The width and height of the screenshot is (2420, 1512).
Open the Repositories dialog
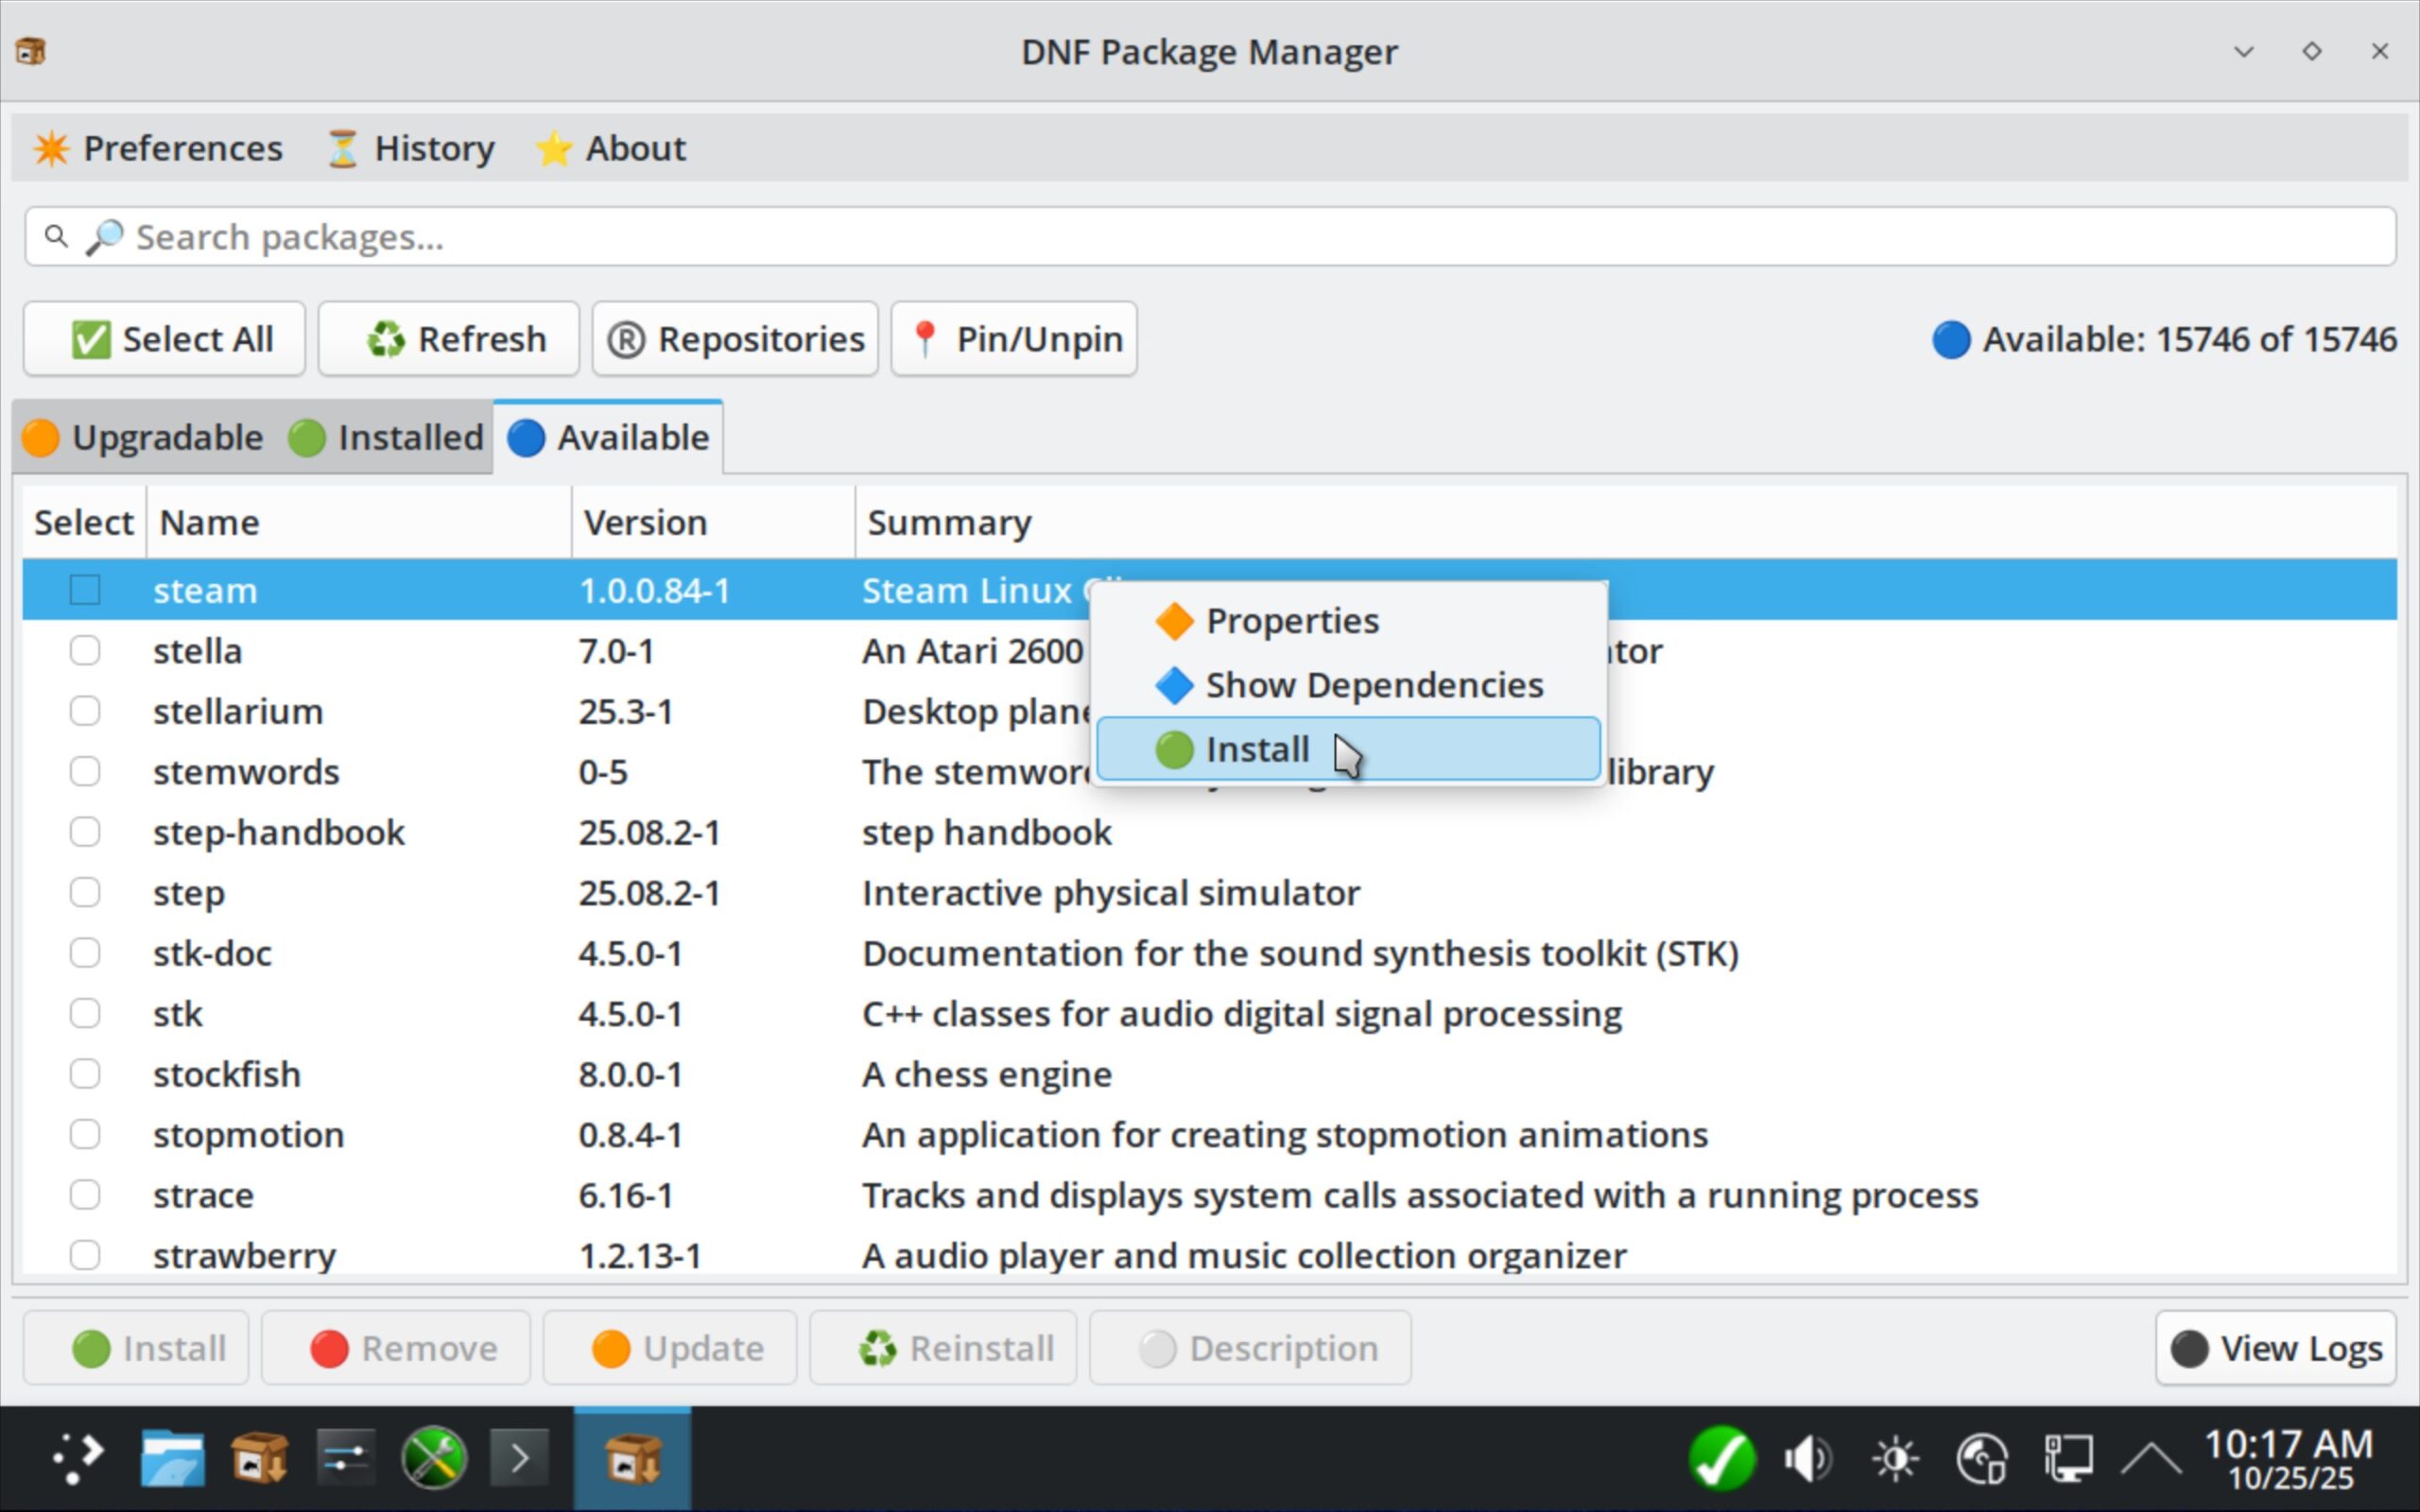pos(735,339)
